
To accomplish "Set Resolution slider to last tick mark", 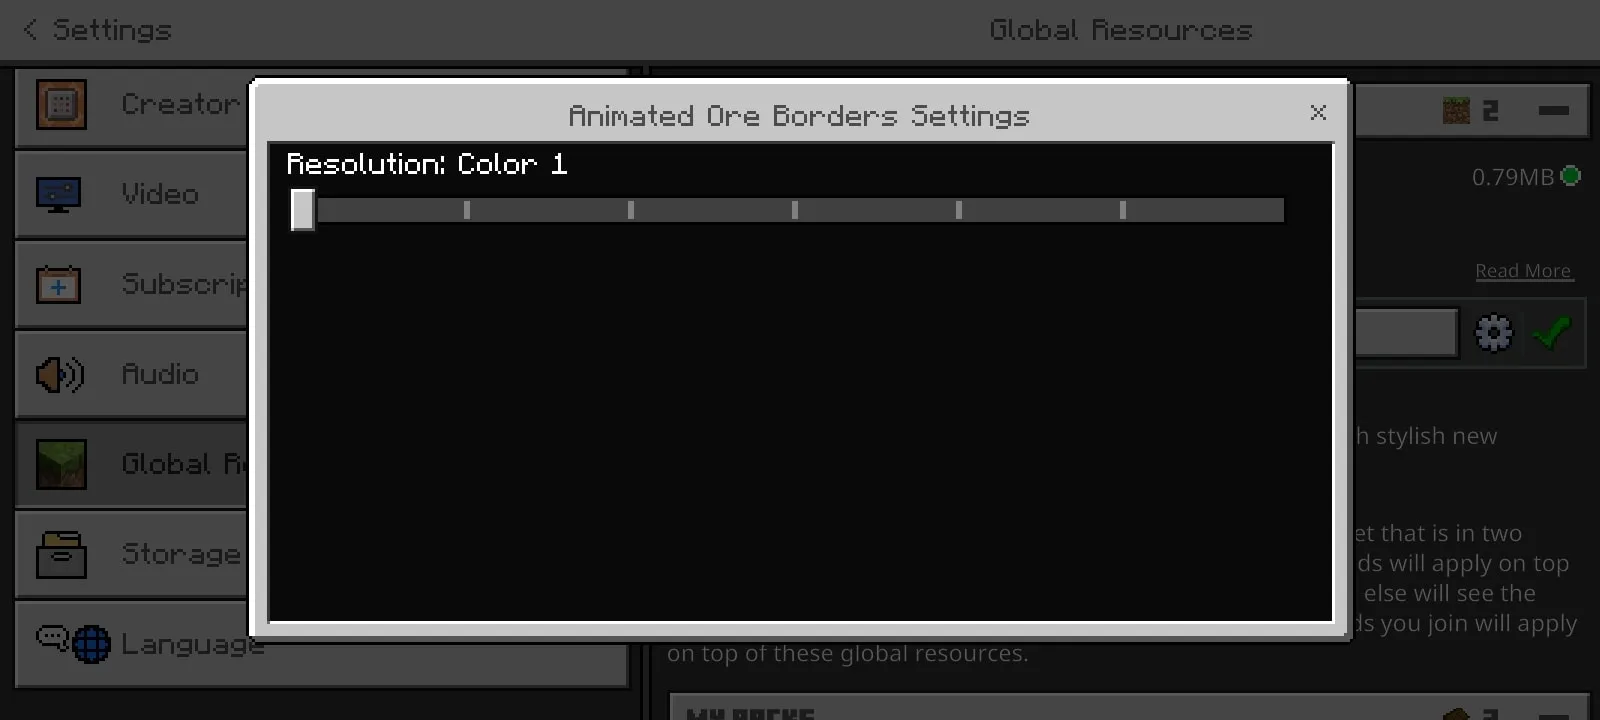I will tap(1123, 210).
